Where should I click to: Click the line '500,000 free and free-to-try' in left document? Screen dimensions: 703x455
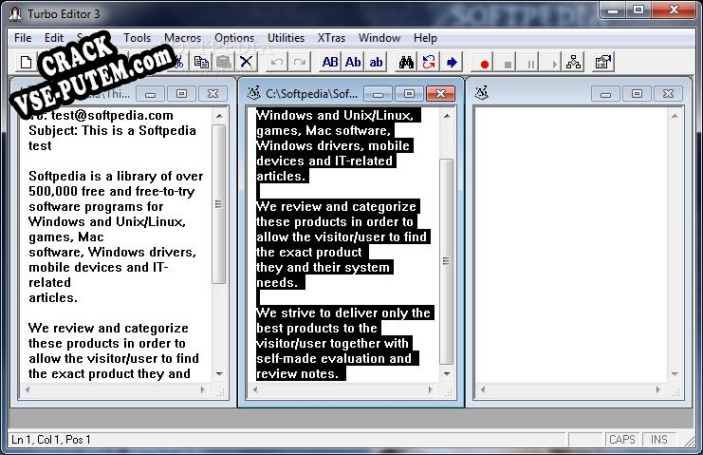coord(112,191)
